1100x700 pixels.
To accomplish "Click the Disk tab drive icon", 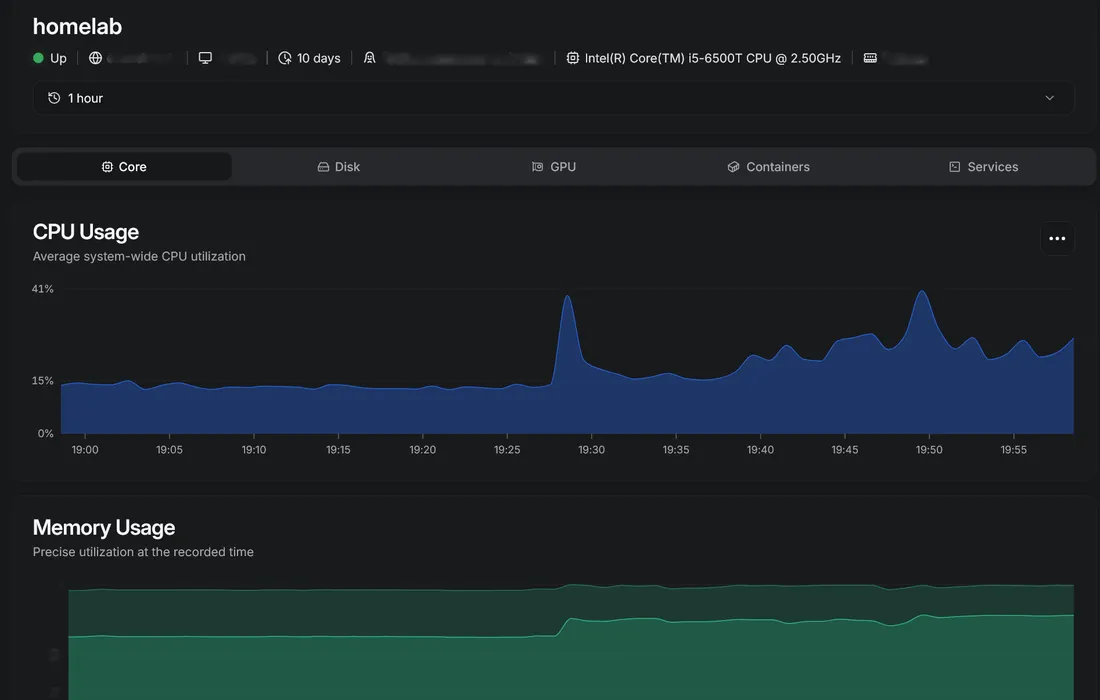I will [x=323, y=167].
